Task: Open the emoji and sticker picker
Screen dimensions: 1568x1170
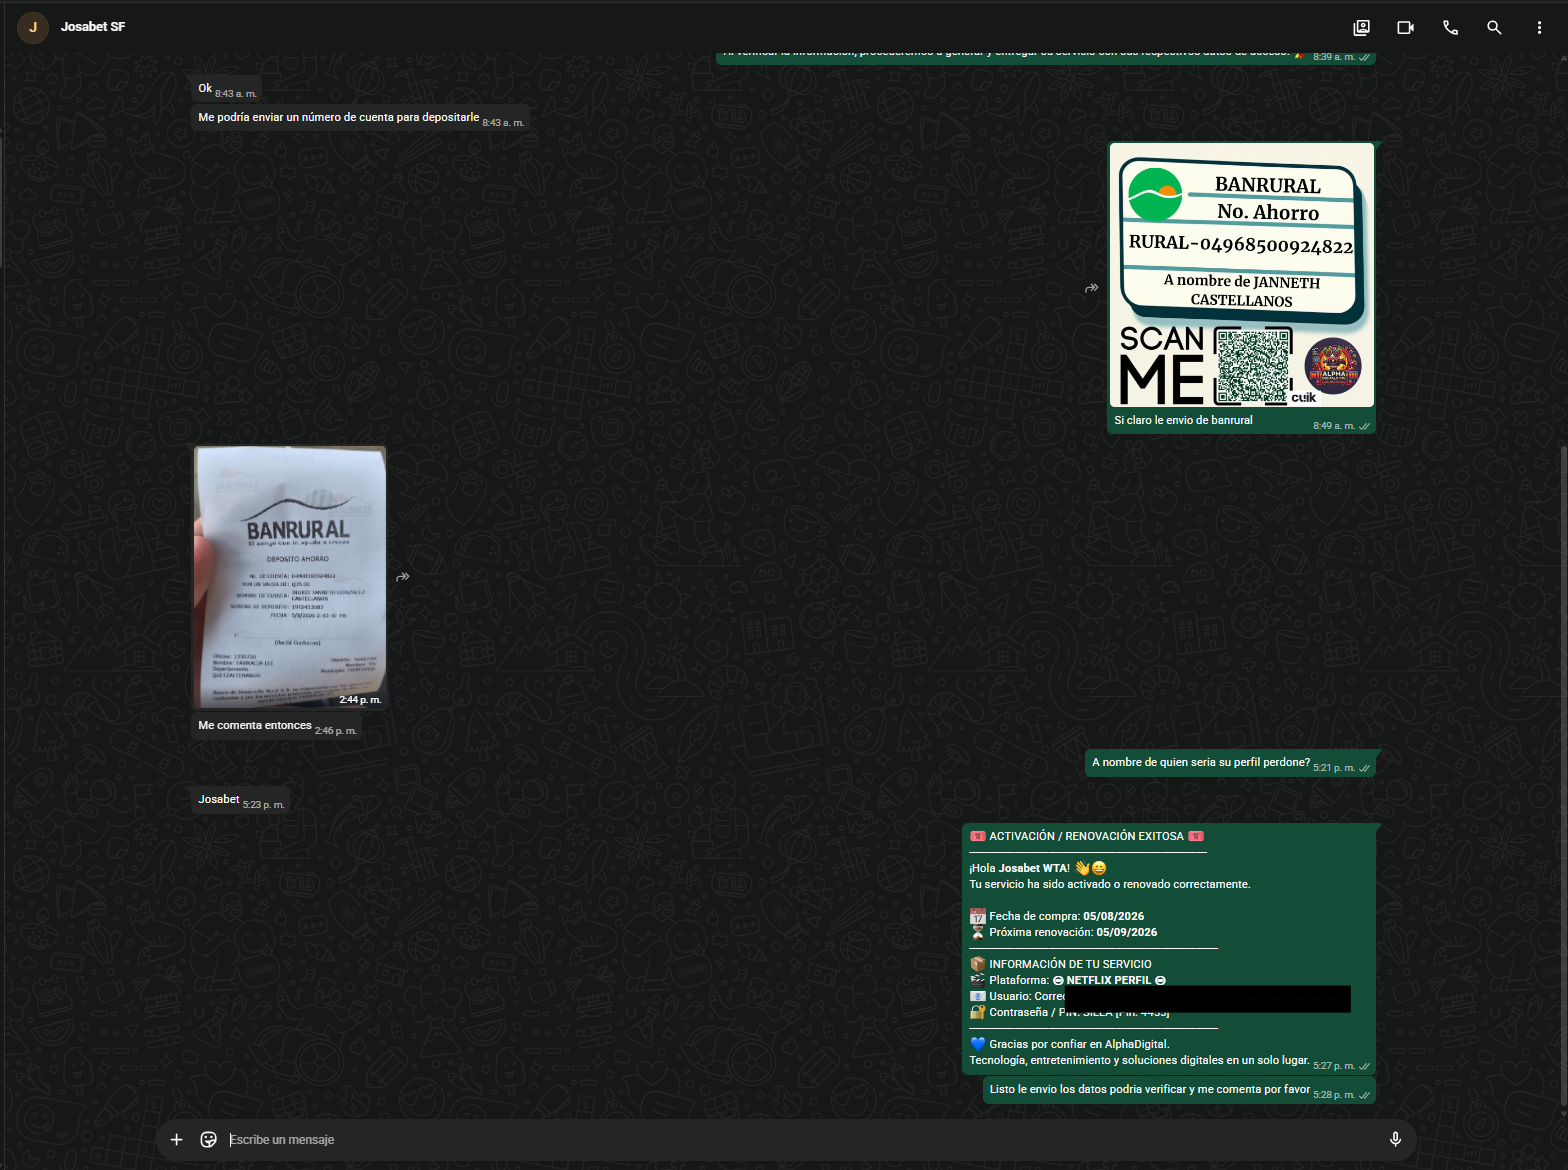Action: click(208, 1139)
